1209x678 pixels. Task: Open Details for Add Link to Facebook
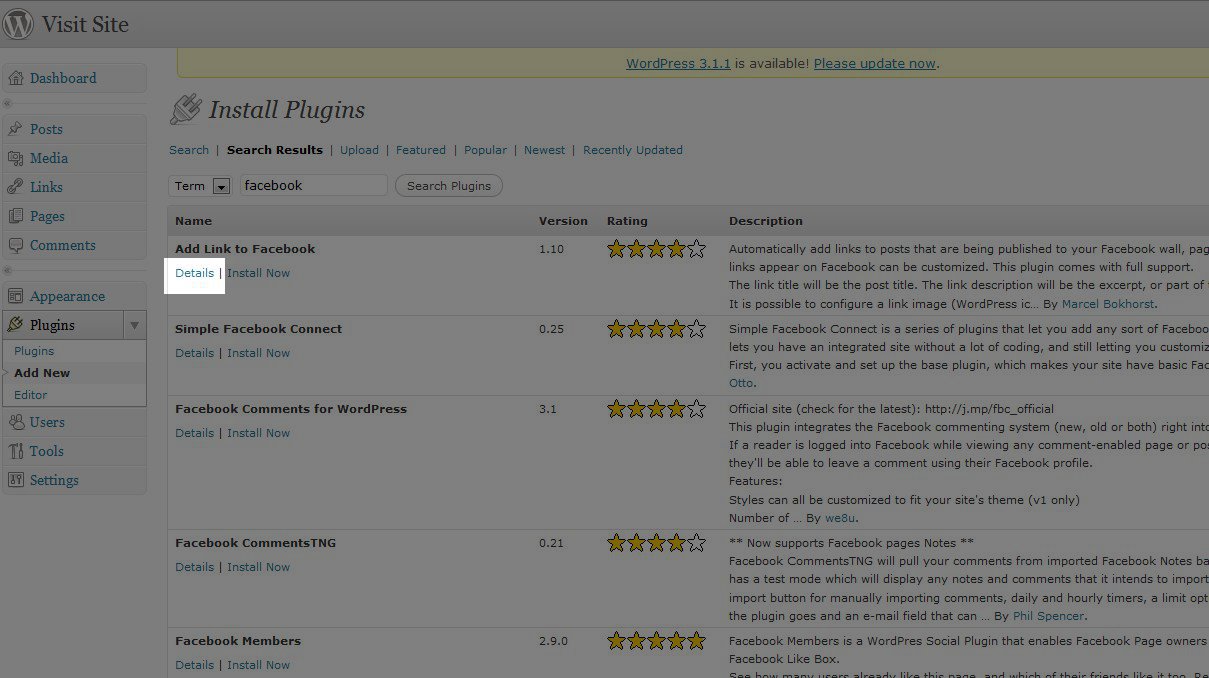(194, 273)
